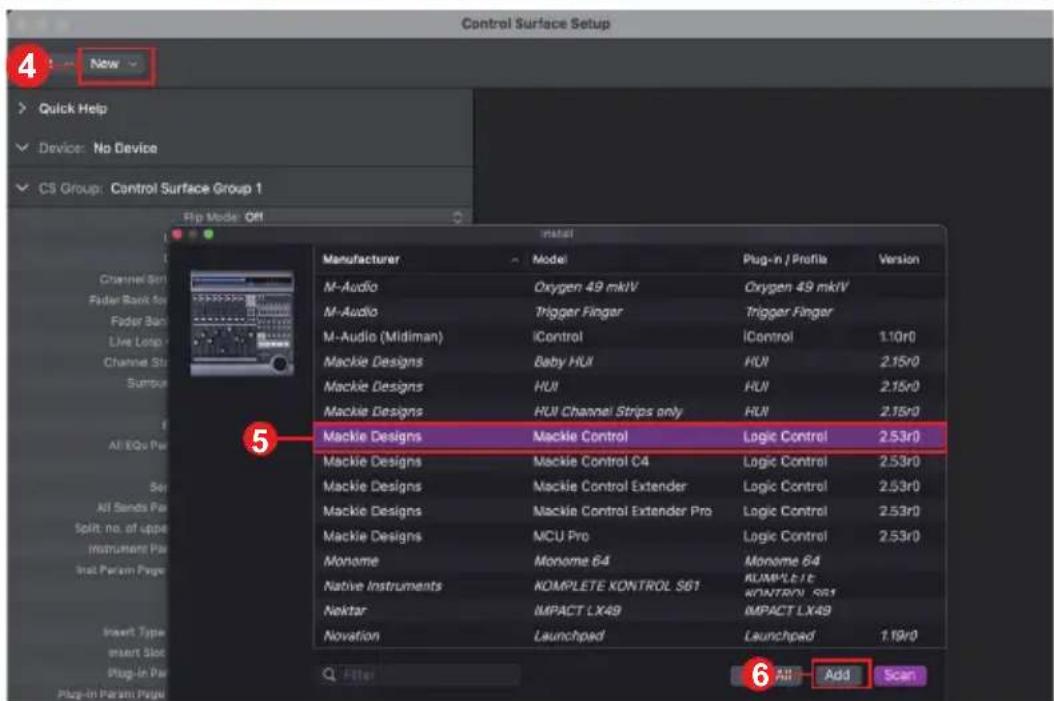Select the Nektar IMPACT LX49 row
The height and width of the screenshot is (701, 1054).
tap(629, 611)
